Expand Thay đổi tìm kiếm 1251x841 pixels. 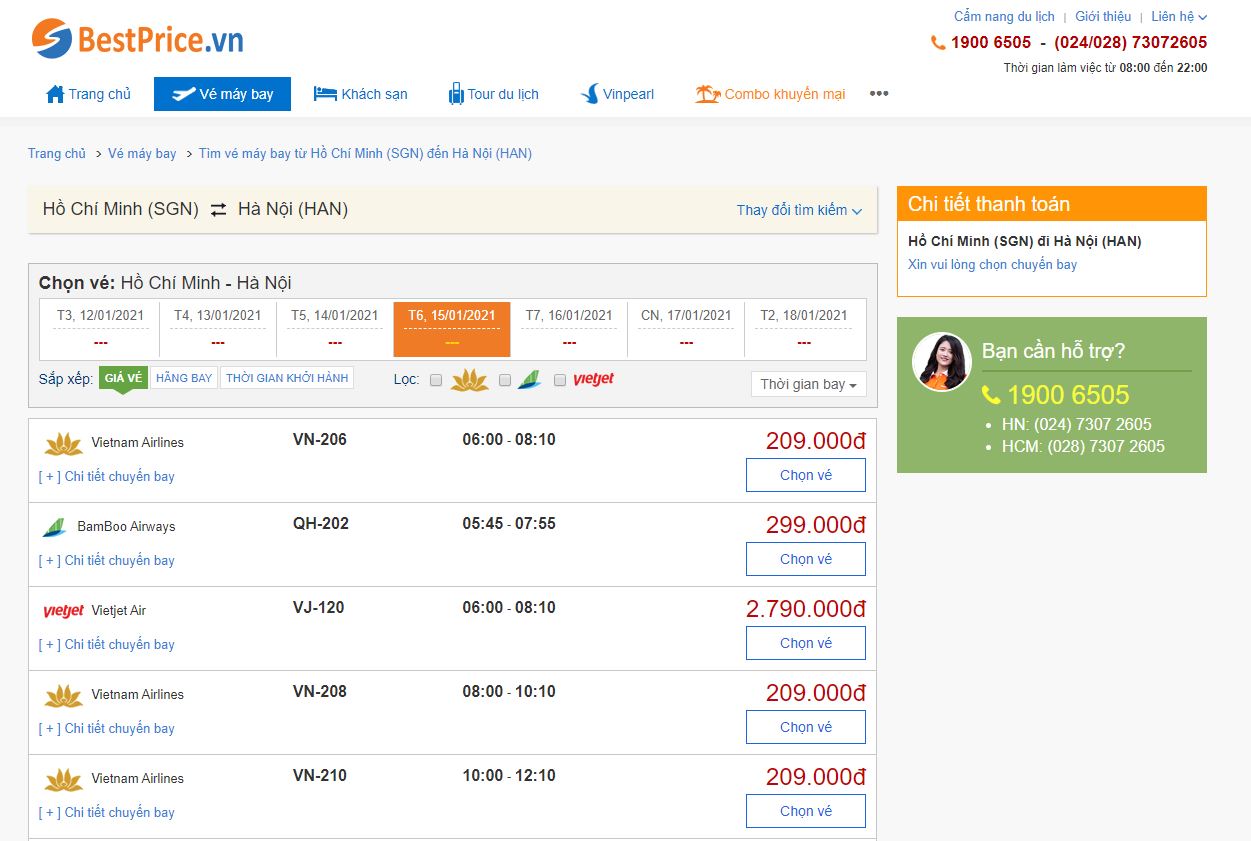click(799, 210)
